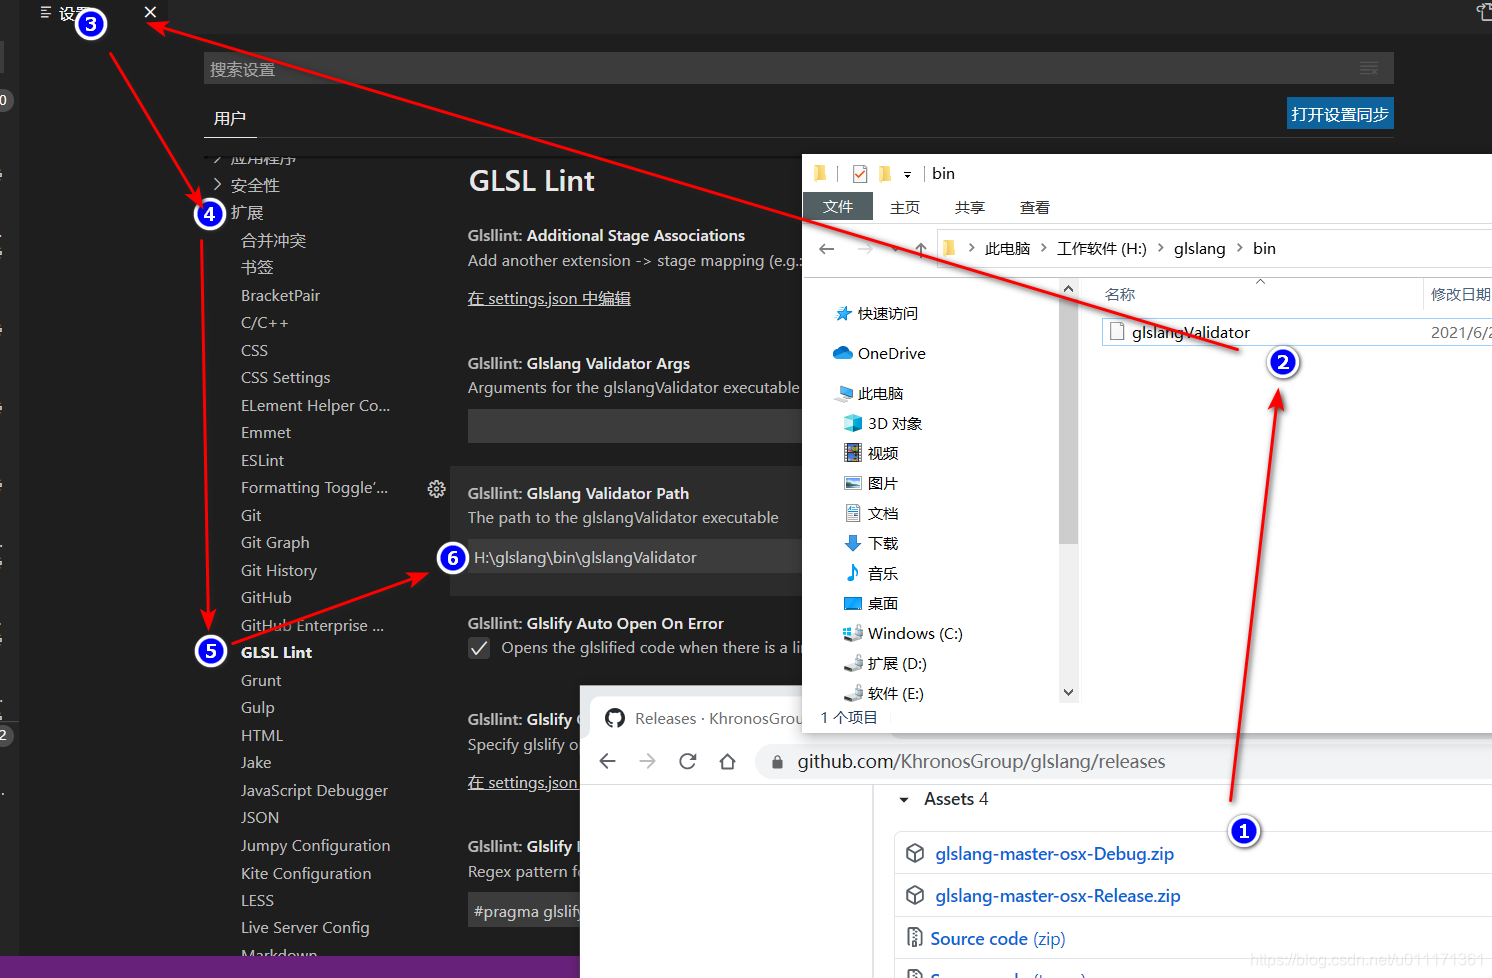Close the VS Code settings tab
1492x978 pixels.
[x=150, y=12]
